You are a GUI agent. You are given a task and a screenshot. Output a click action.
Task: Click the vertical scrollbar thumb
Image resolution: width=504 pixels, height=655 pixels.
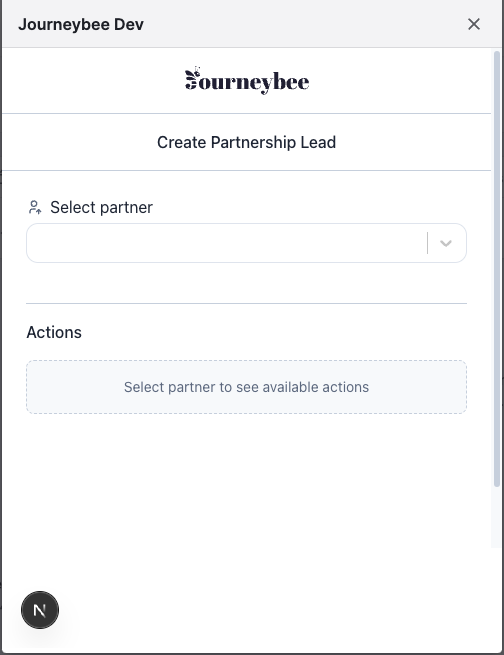(496, 269)
